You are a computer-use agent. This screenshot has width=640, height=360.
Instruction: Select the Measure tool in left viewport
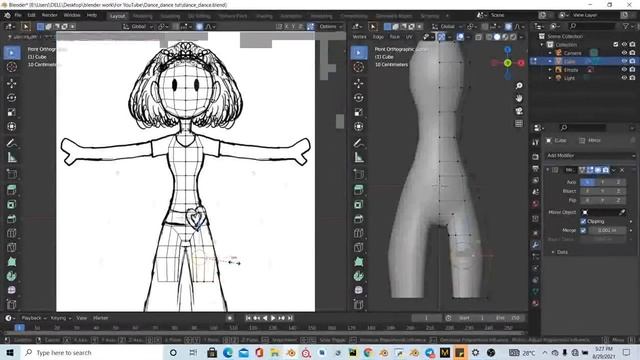point(11,157)
